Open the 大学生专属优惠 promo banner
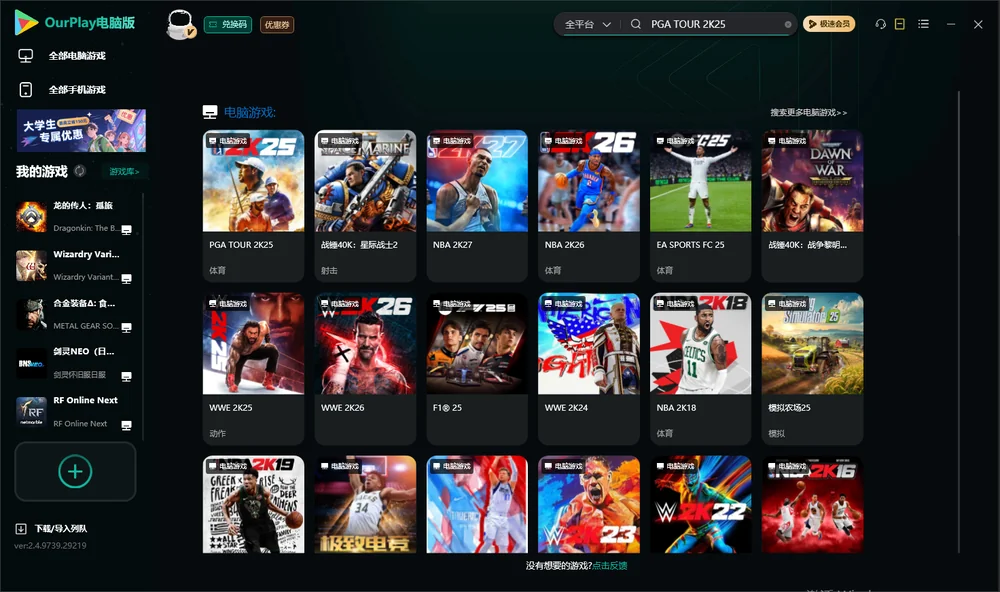1000x592 pixels. 82,131
